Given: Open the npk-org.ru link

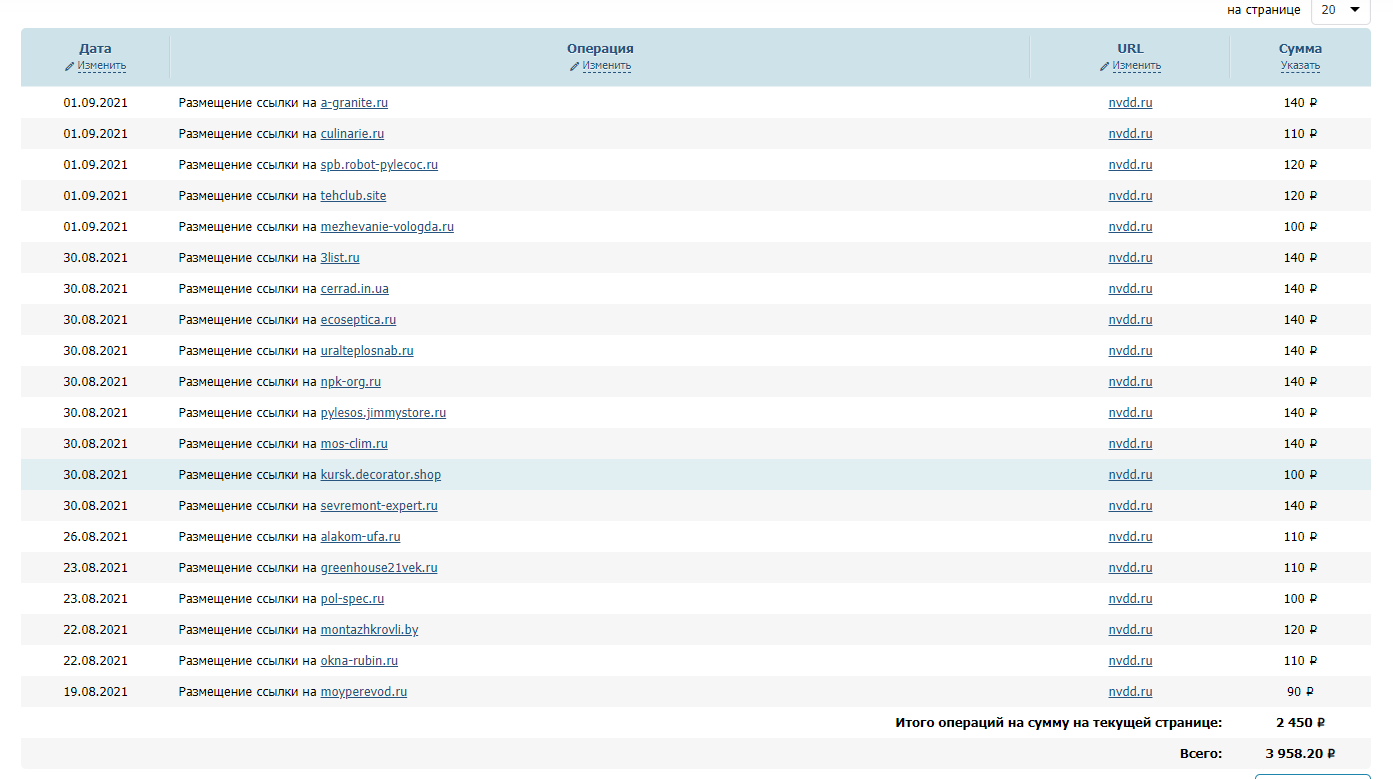Looking at the screenshot, I should [351, 382].
